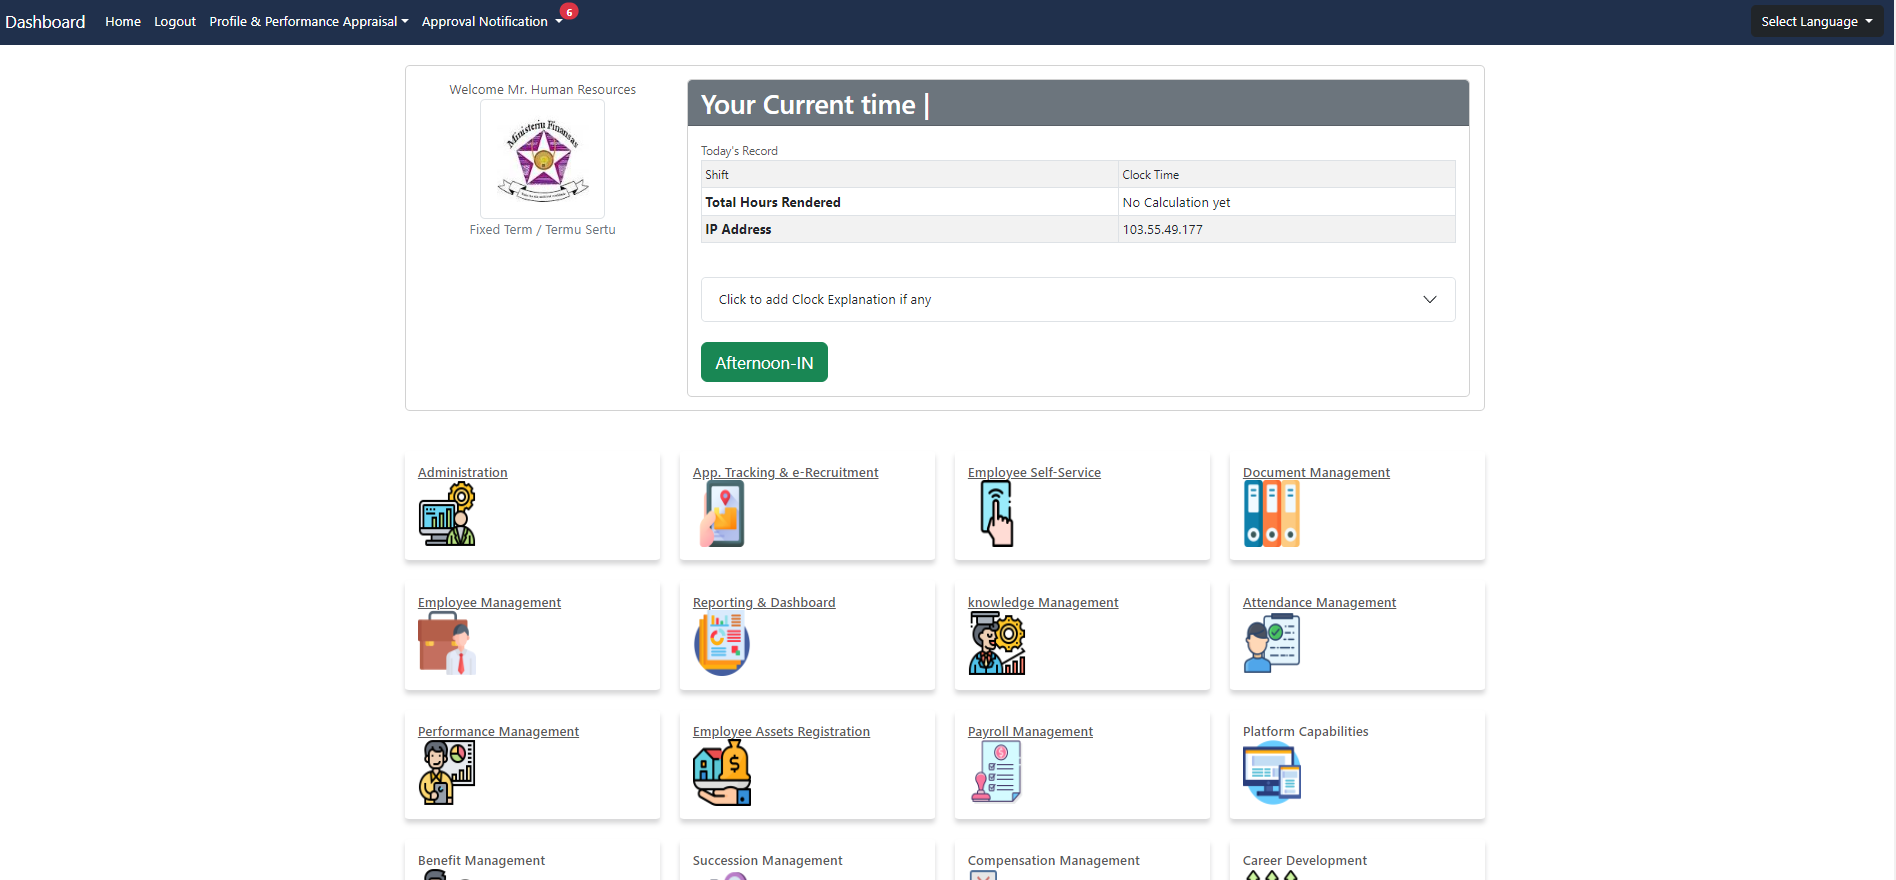Click the red notification badge showing 6
Viewport: 1896px width, 880px height.
pos(569,12)
